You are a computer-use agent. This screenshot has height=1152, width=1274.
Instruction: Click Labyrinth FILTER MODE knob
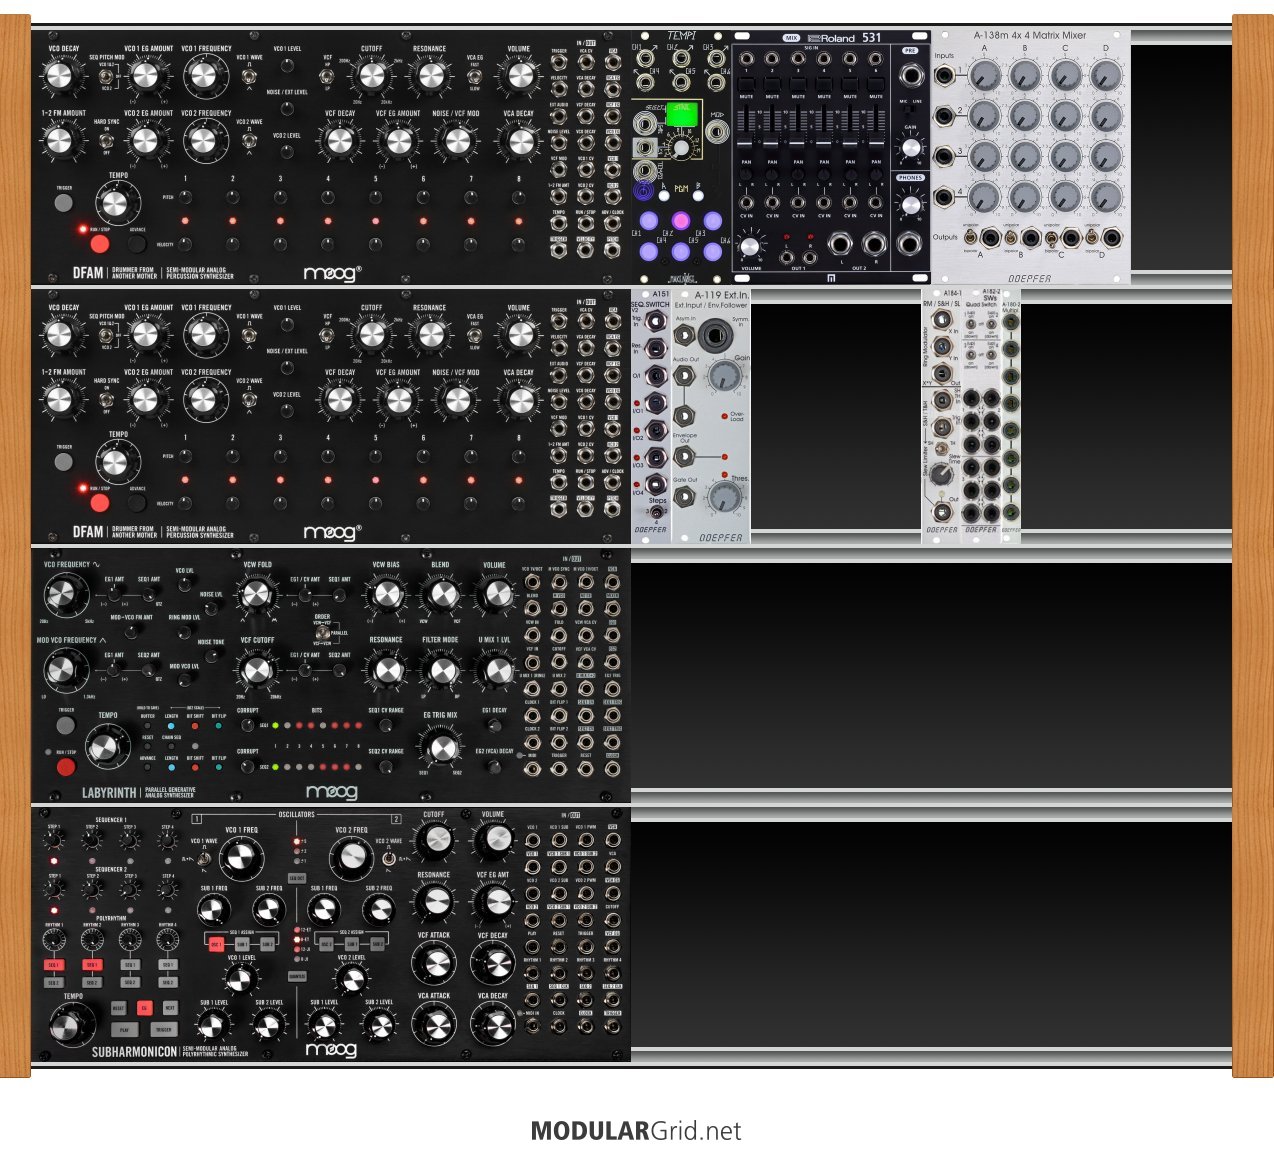(440, 671)
